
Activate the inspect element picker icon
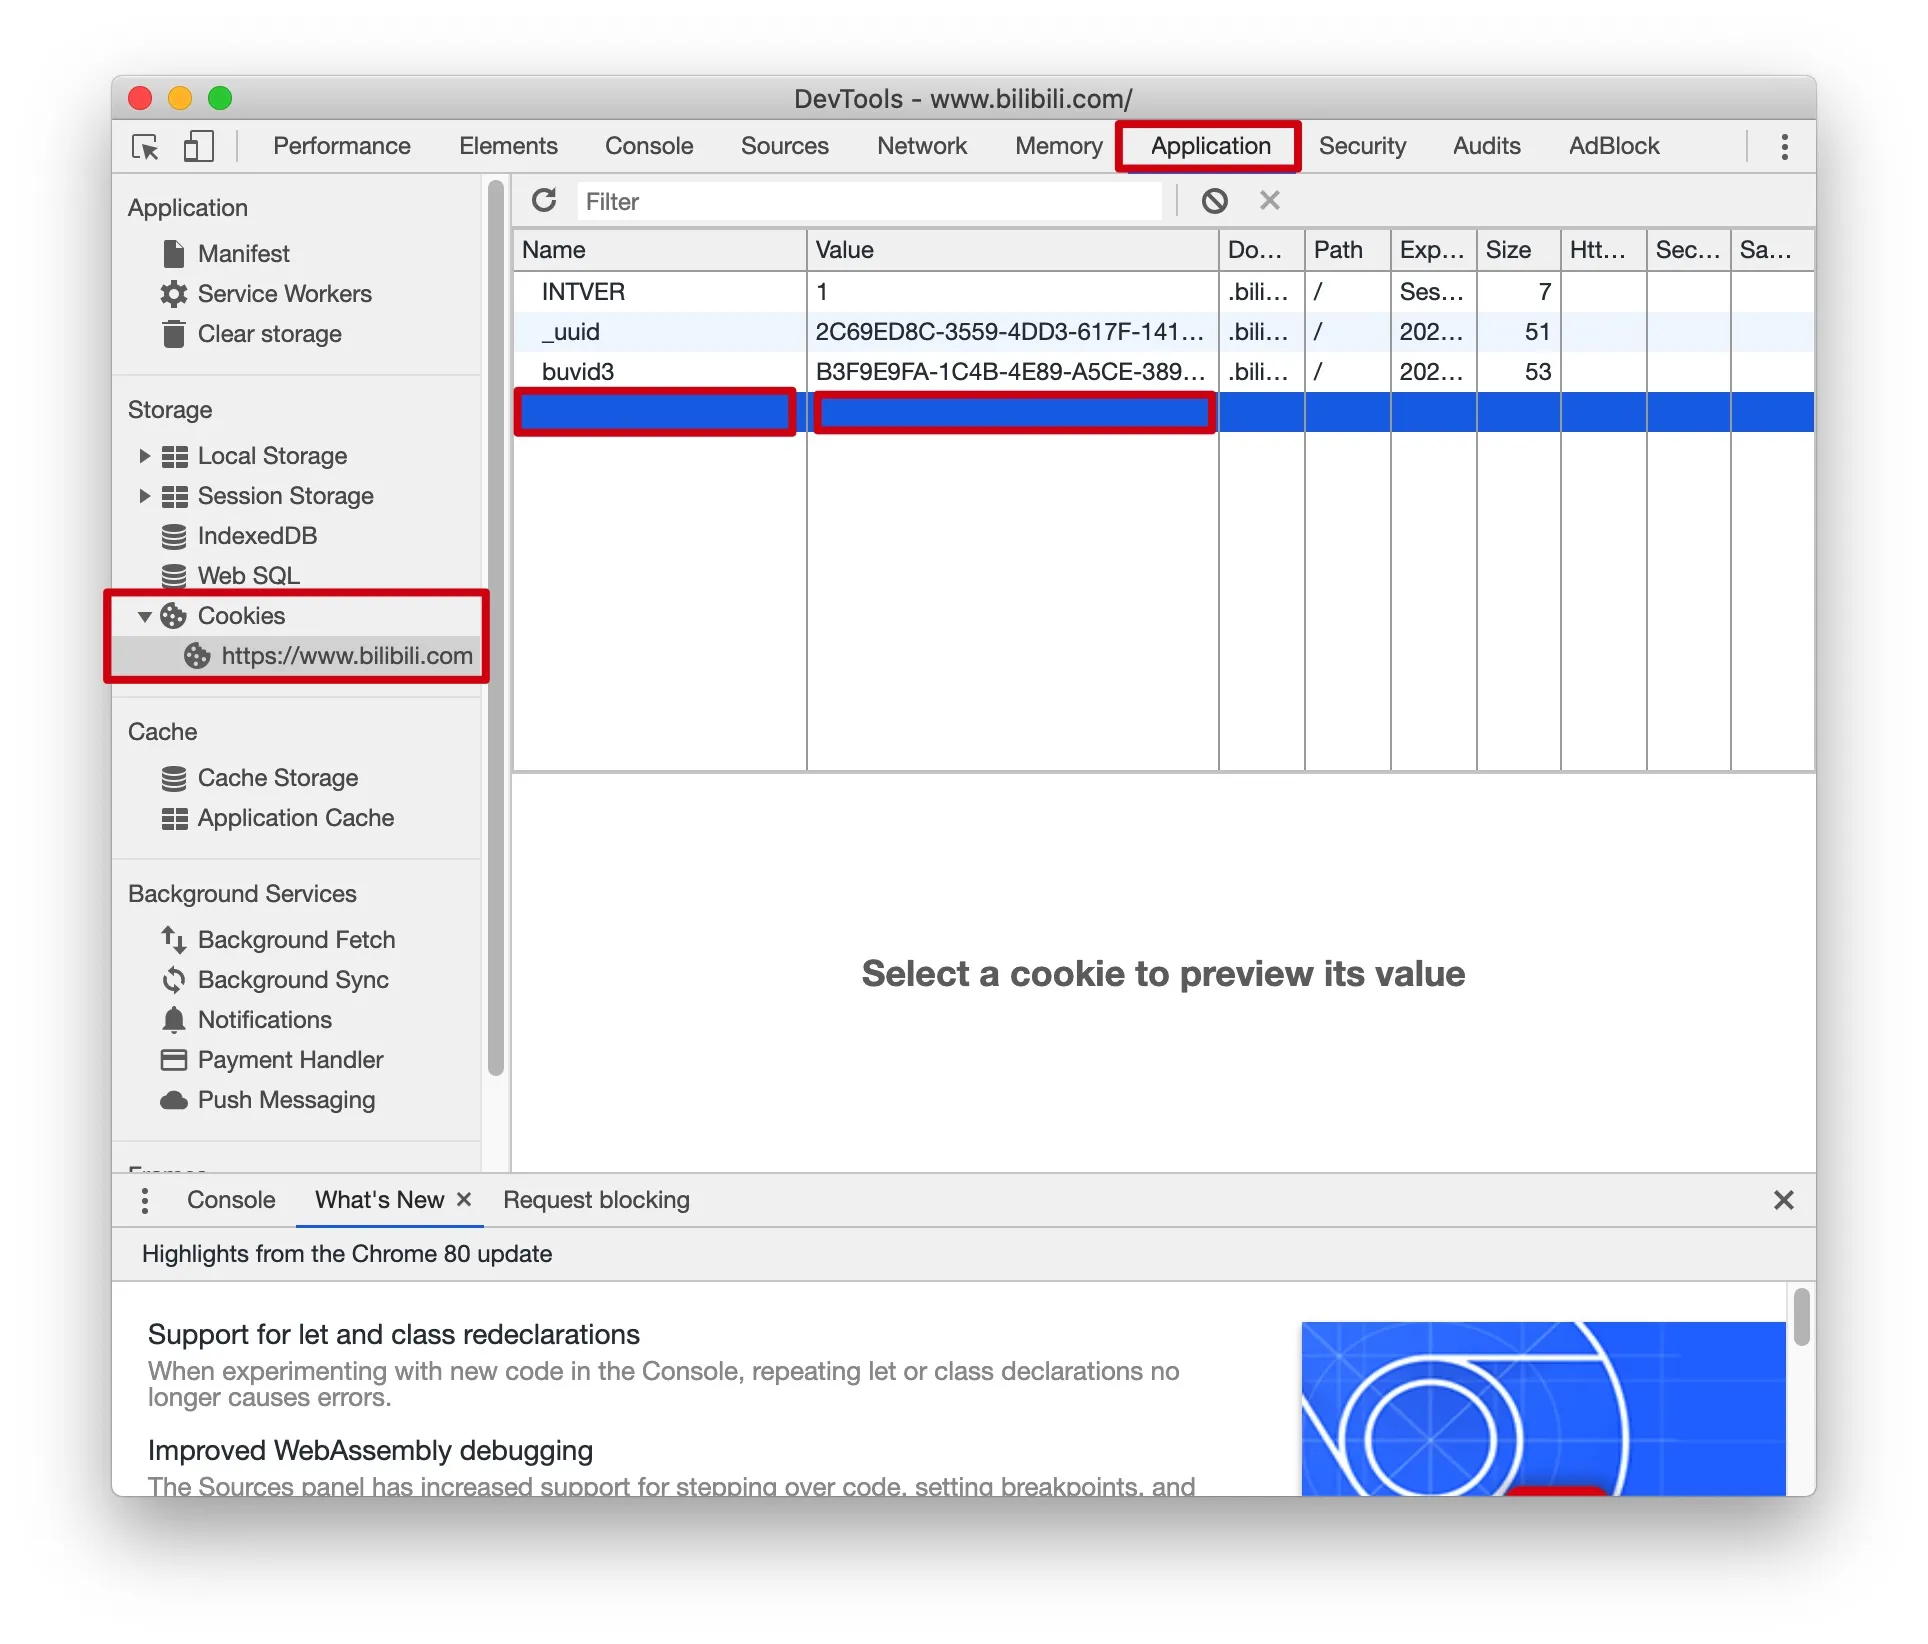point(145,147)
